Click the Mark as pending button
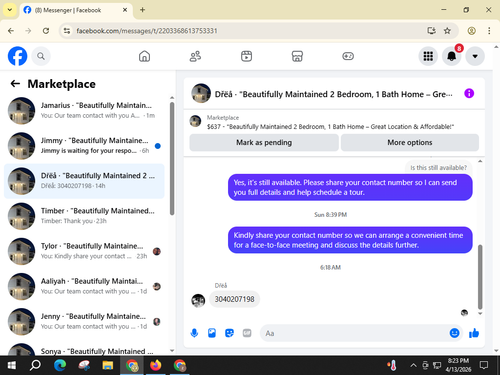The width and height of the screenshot is (500, 375). tap(264, 143)
